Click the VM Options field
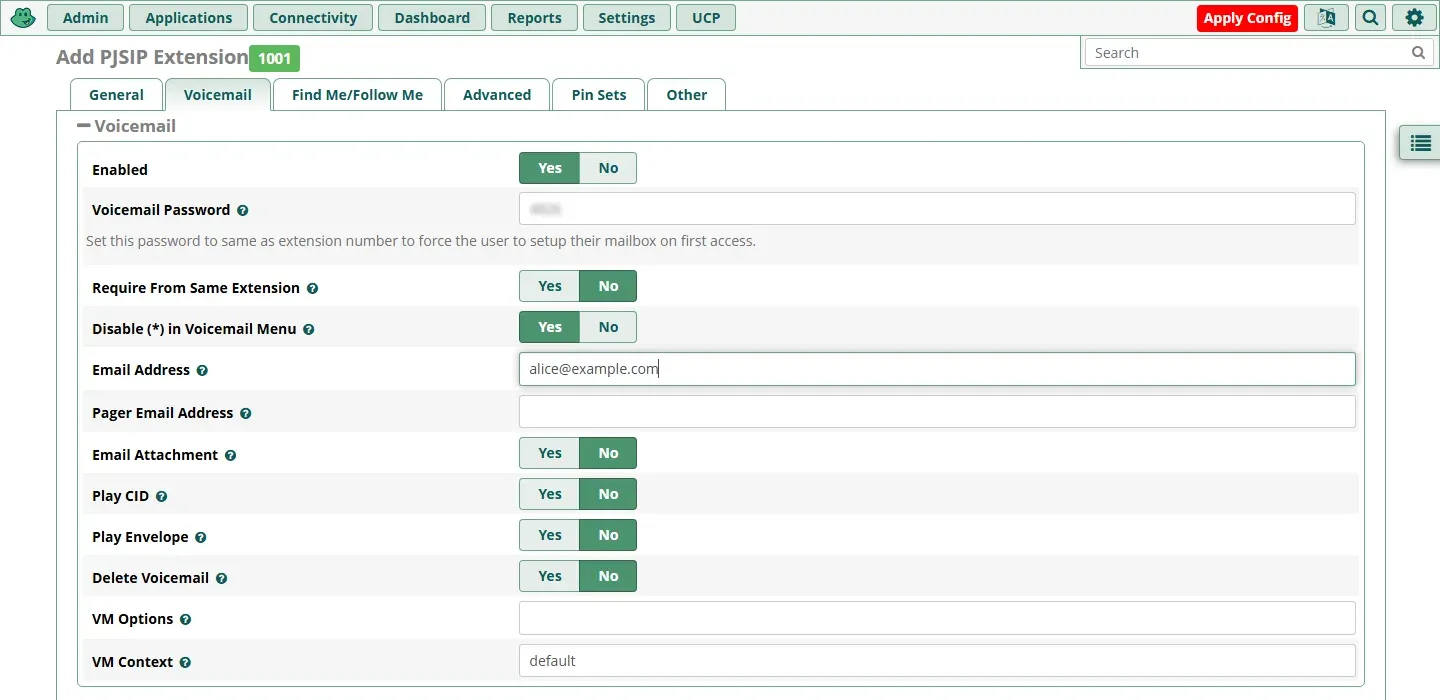Screen dimensions: 1440x700 pyautogui.click(x=937, y=618)
